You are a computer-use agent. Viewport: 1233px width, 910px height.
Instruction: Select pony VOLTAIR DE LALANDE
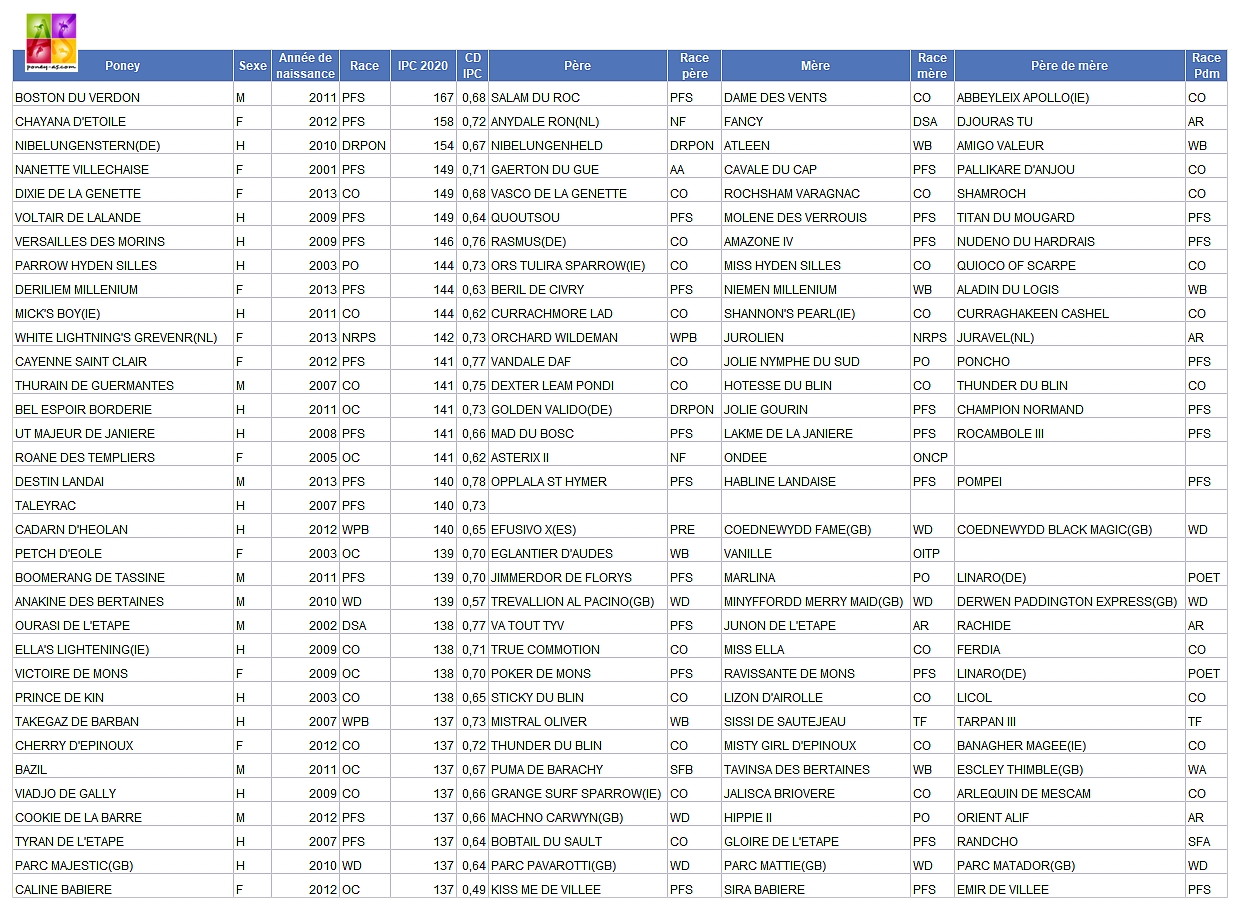(78, 218)
